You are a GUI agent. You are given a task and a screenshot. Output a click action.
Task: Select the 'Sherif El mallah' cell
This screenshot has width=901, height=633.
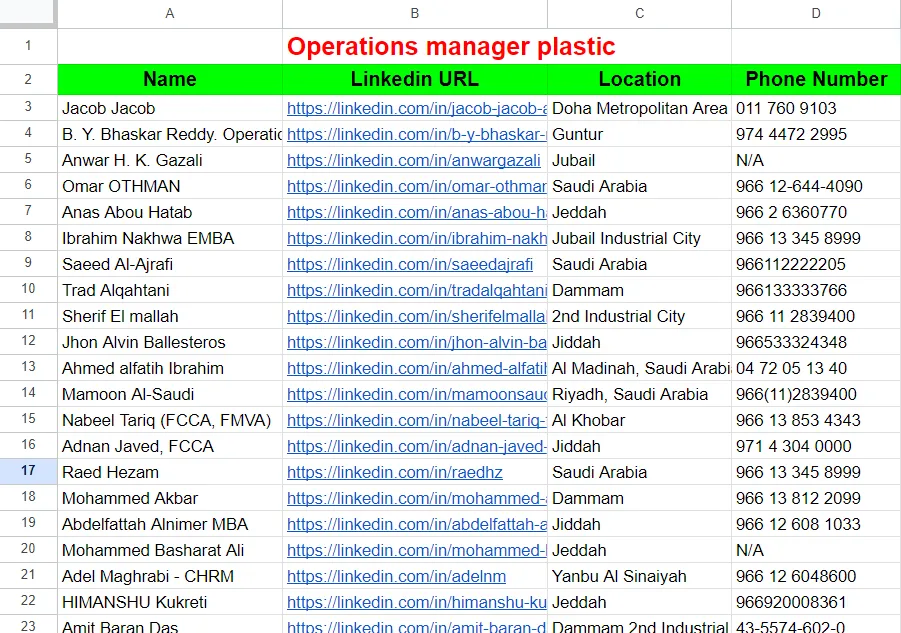pos(170,316)
